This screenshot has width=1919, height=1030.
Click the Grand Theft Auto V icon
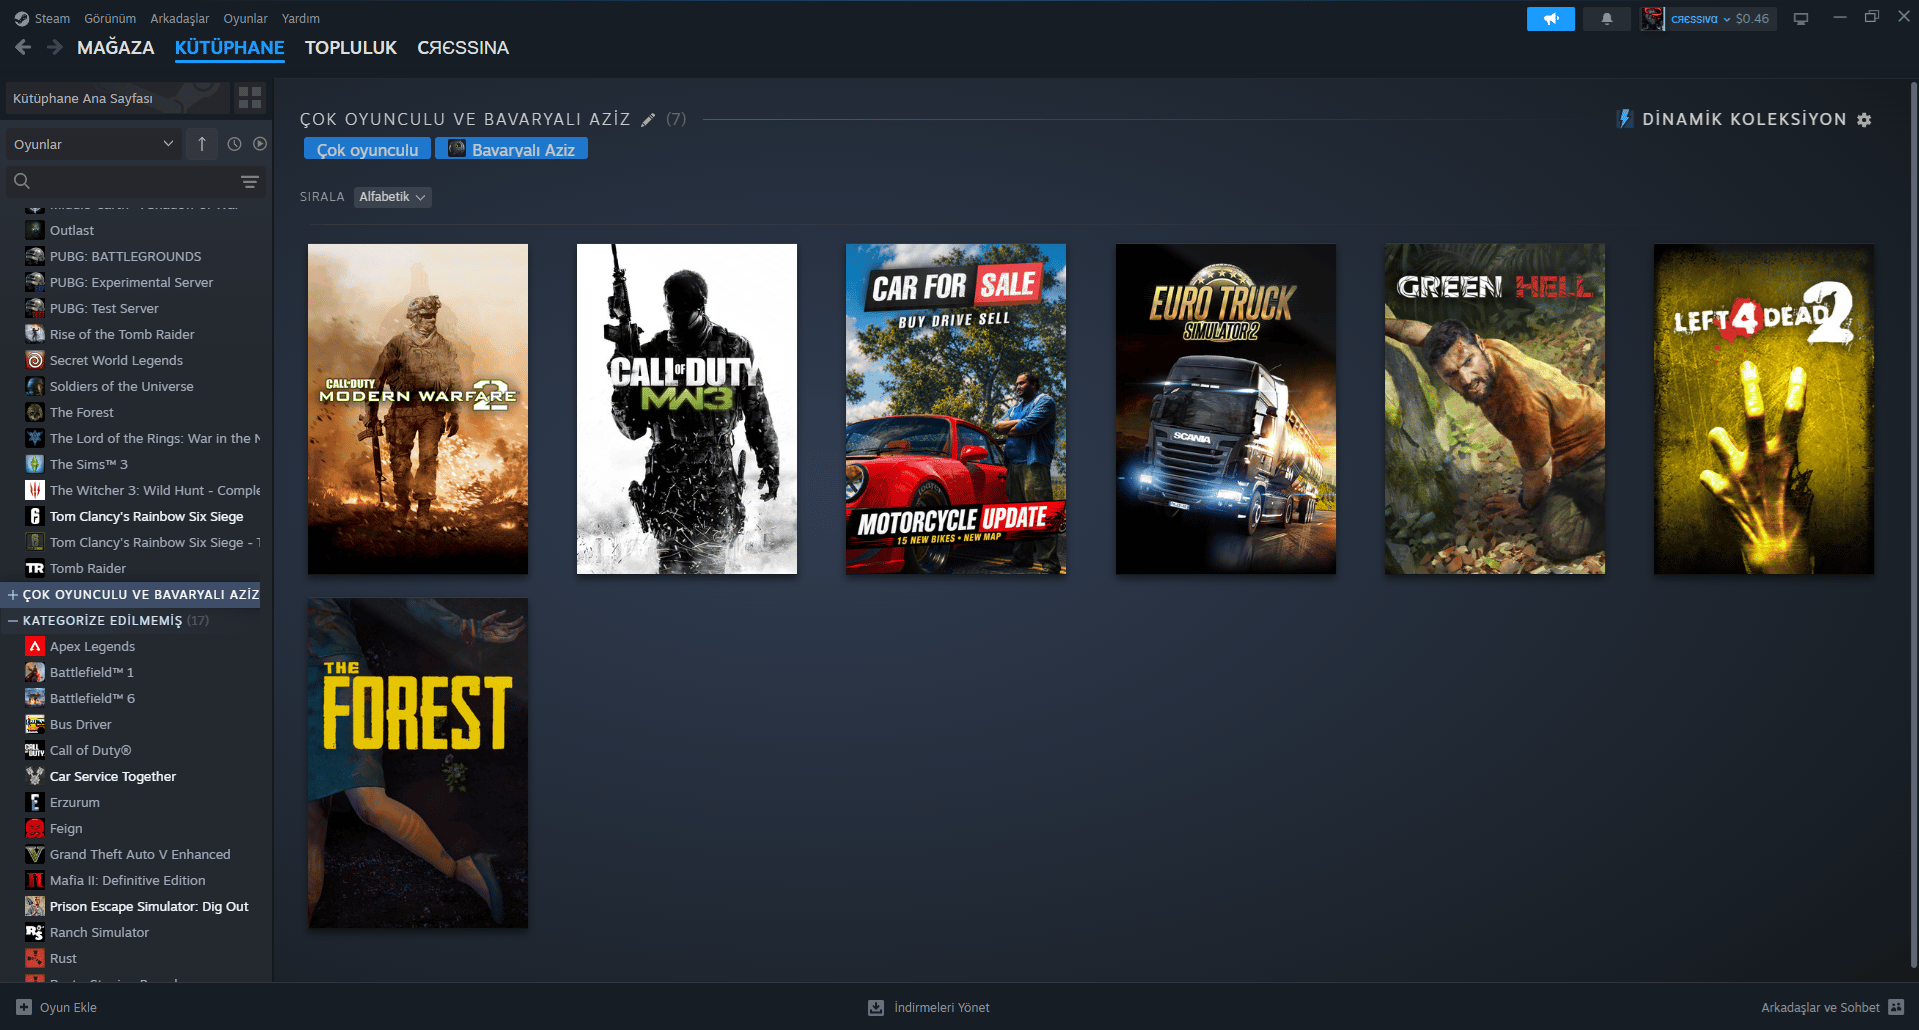pyautogui.click(x=35, y=854)
